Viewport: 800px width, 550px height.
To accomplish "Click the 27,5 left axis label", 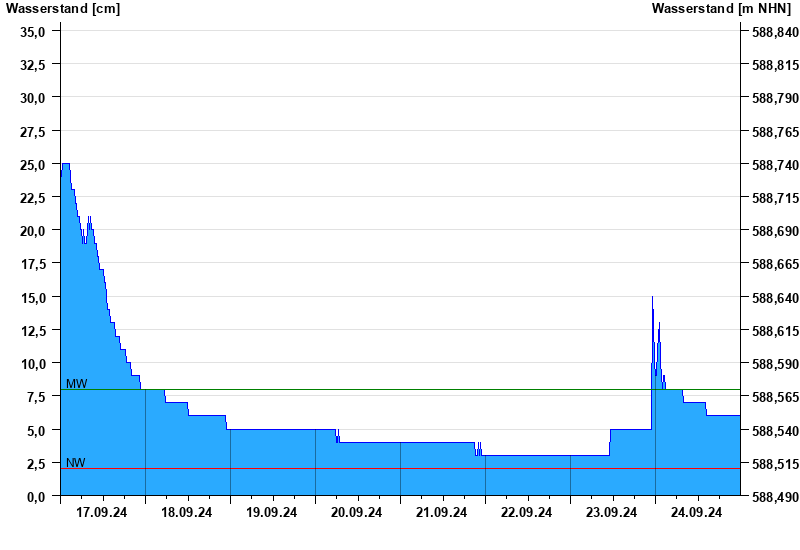I will [33, 132].
